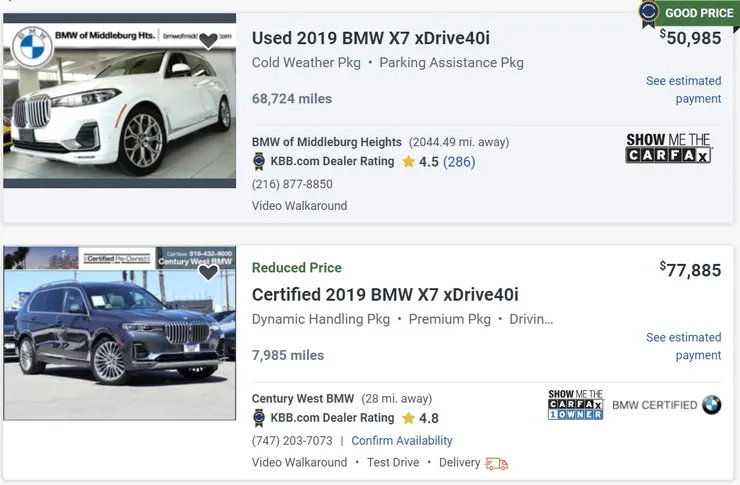Click the Good Price badge icon

tap(650, 13)
